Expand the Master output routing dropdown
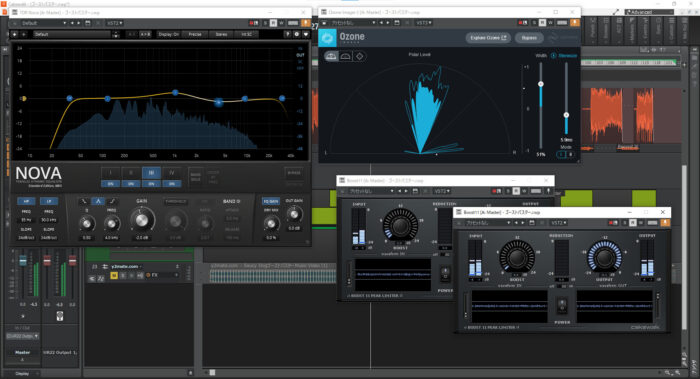The width and height of the screenshot is (700, 379). (x=22, y=336)
